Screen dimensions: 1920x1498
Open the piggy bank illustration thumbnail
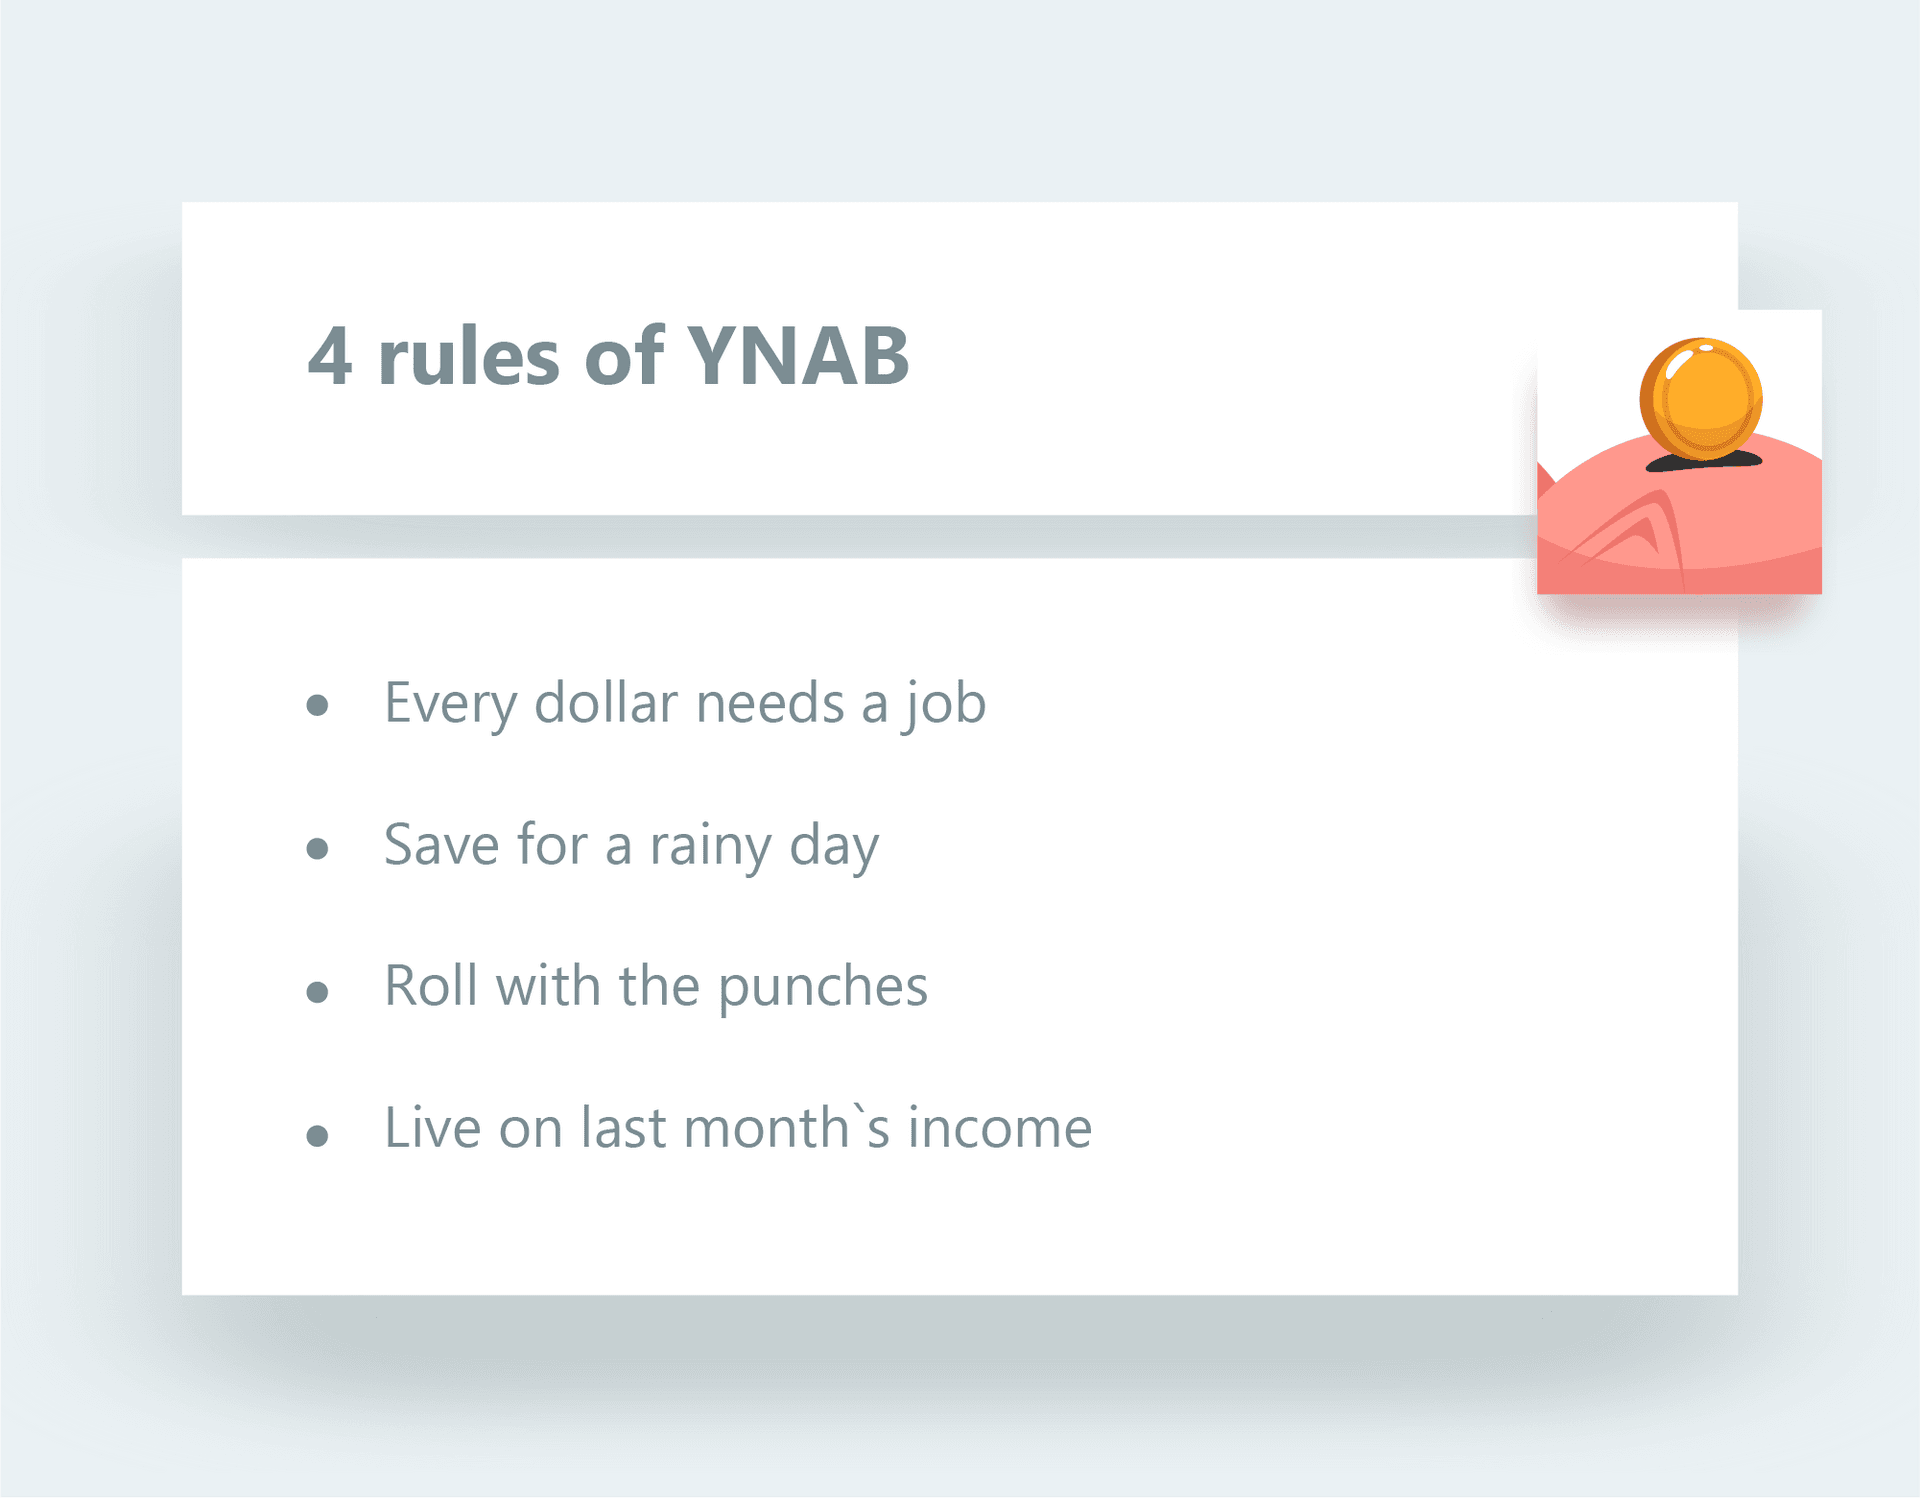[x=1679, y=452]
